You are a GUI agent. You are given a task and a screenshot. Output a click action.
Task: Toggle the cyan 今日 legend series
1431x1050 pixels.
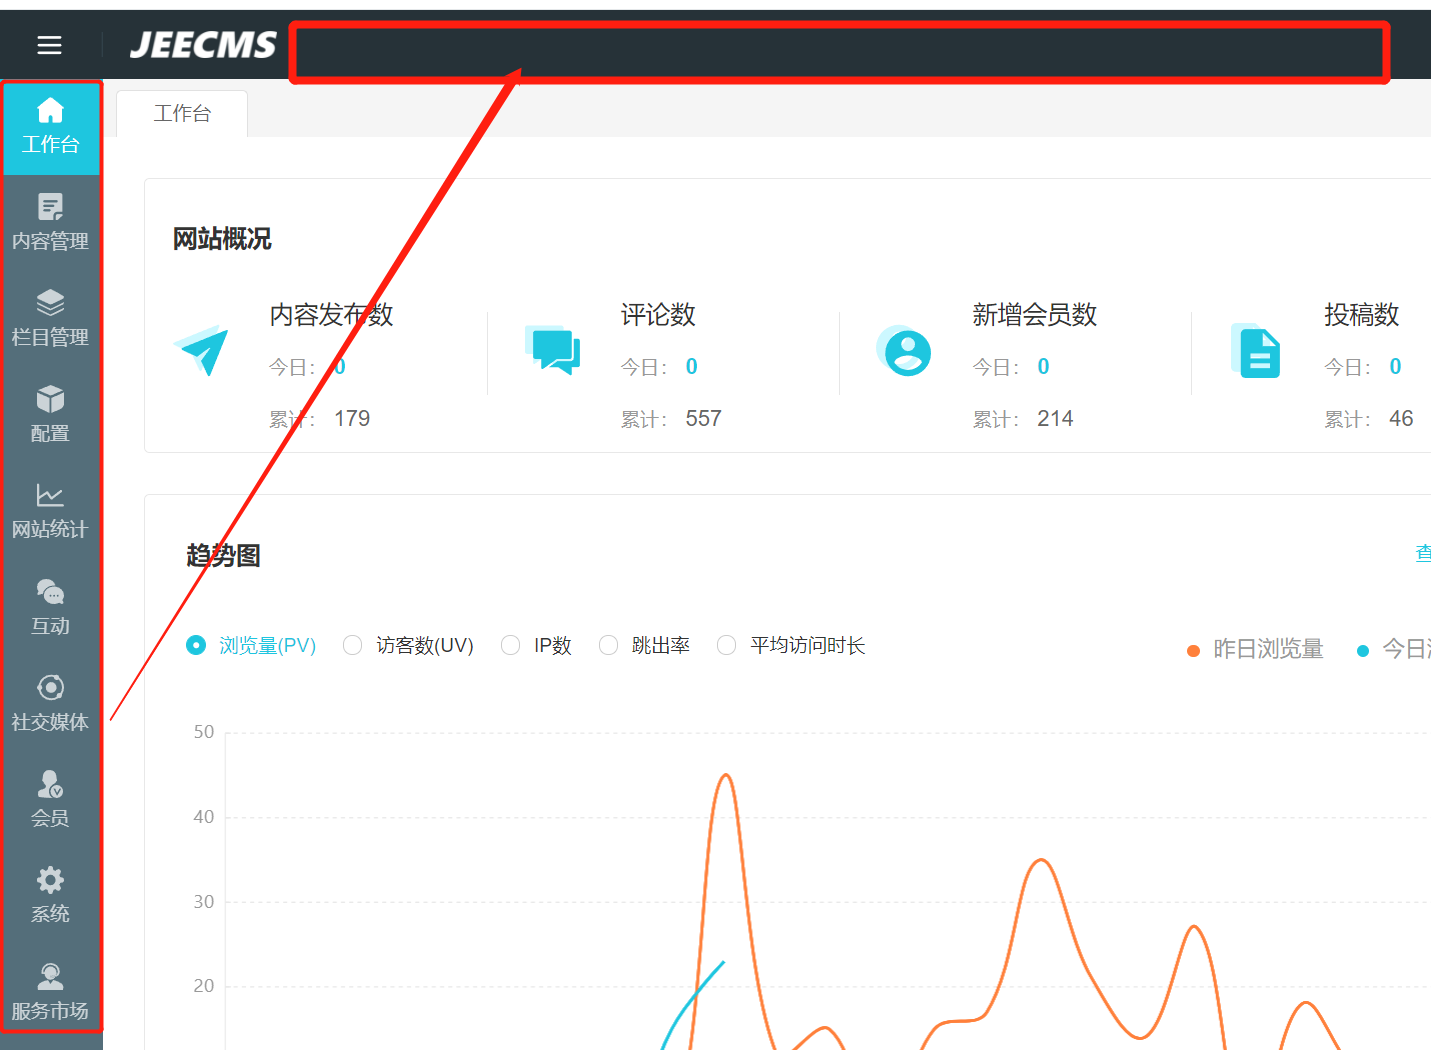coord(1393,649)
